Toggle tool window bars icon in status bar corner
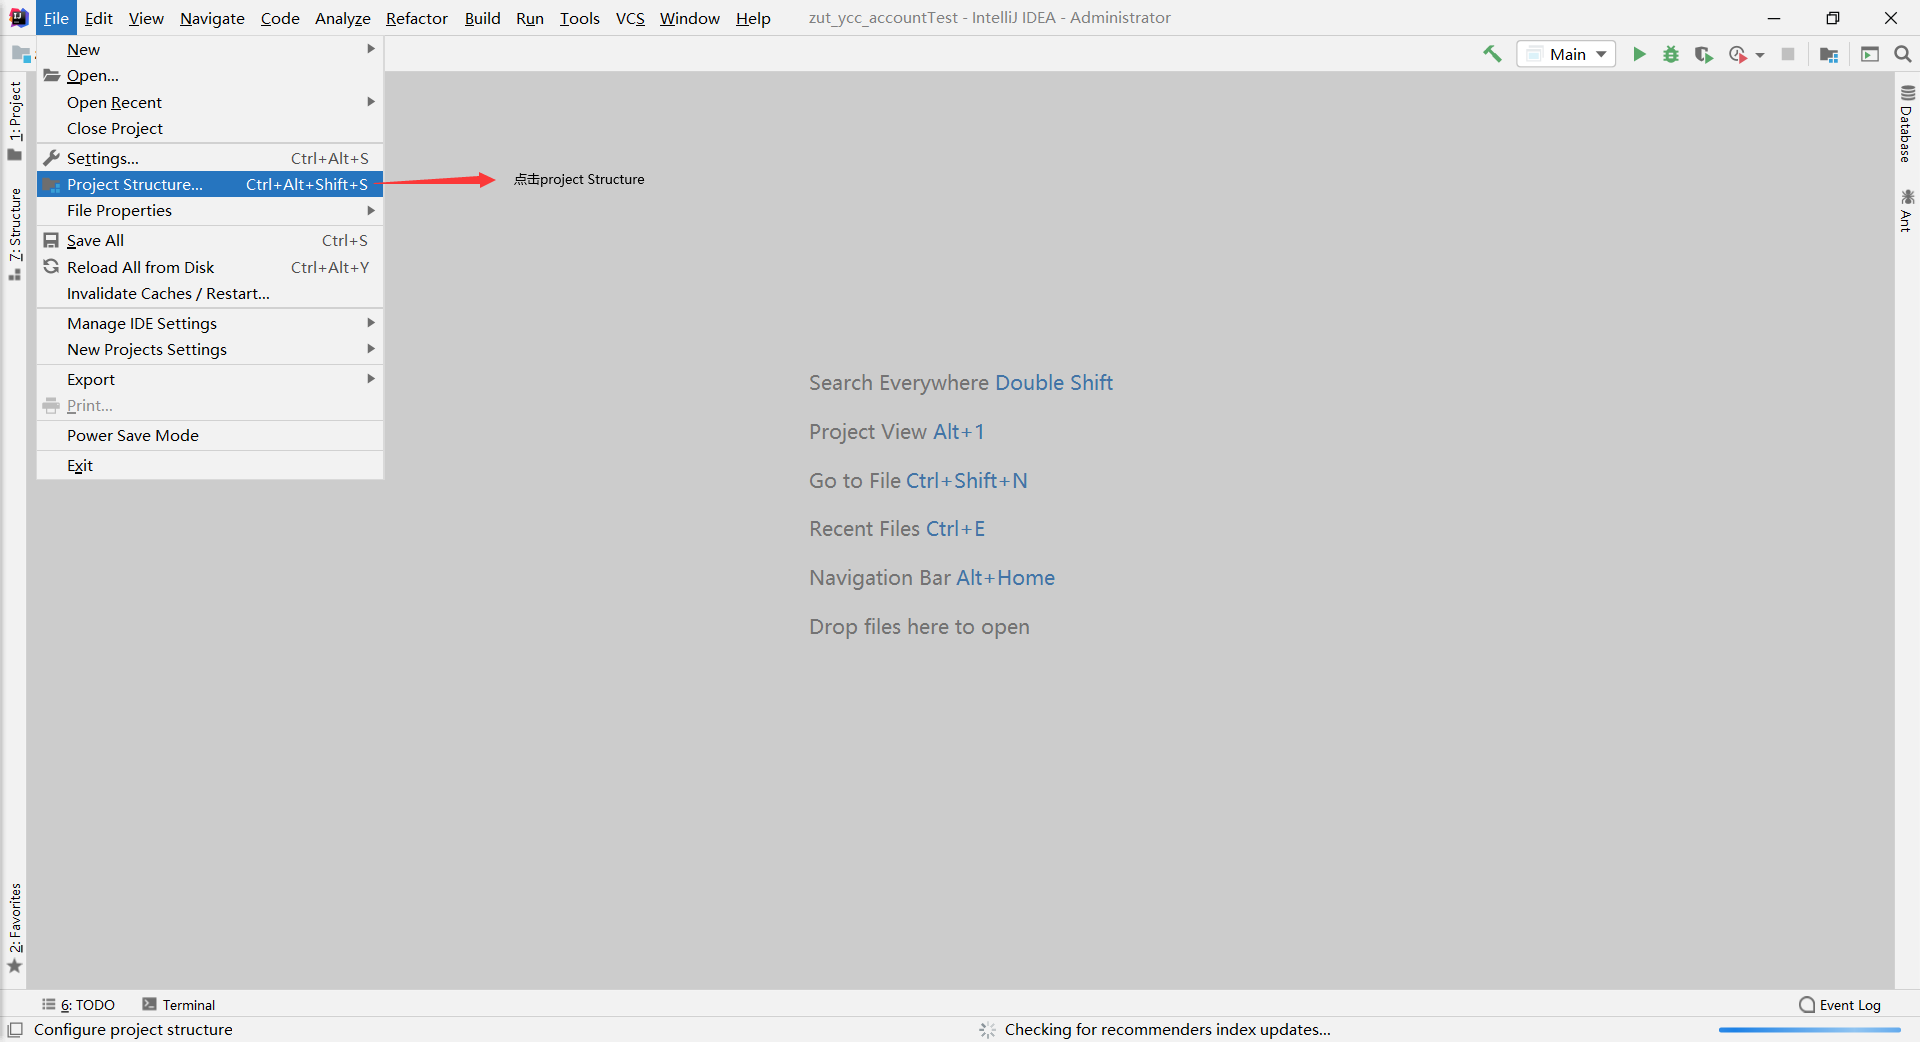This screenshot has width=1920, height=1042. [15, 1029]
